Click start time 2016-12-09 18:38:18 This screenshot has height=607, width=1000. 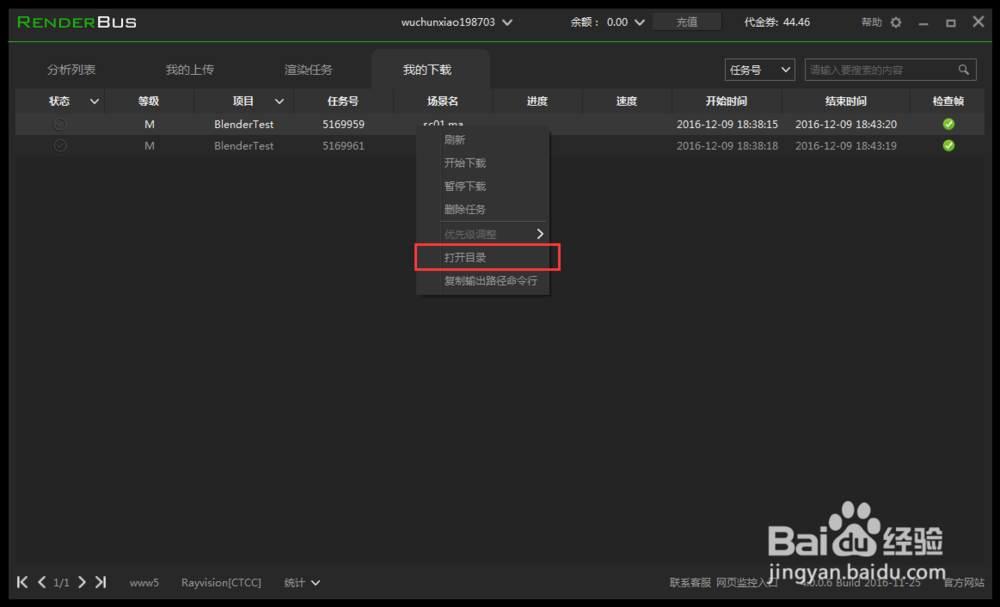727,146
